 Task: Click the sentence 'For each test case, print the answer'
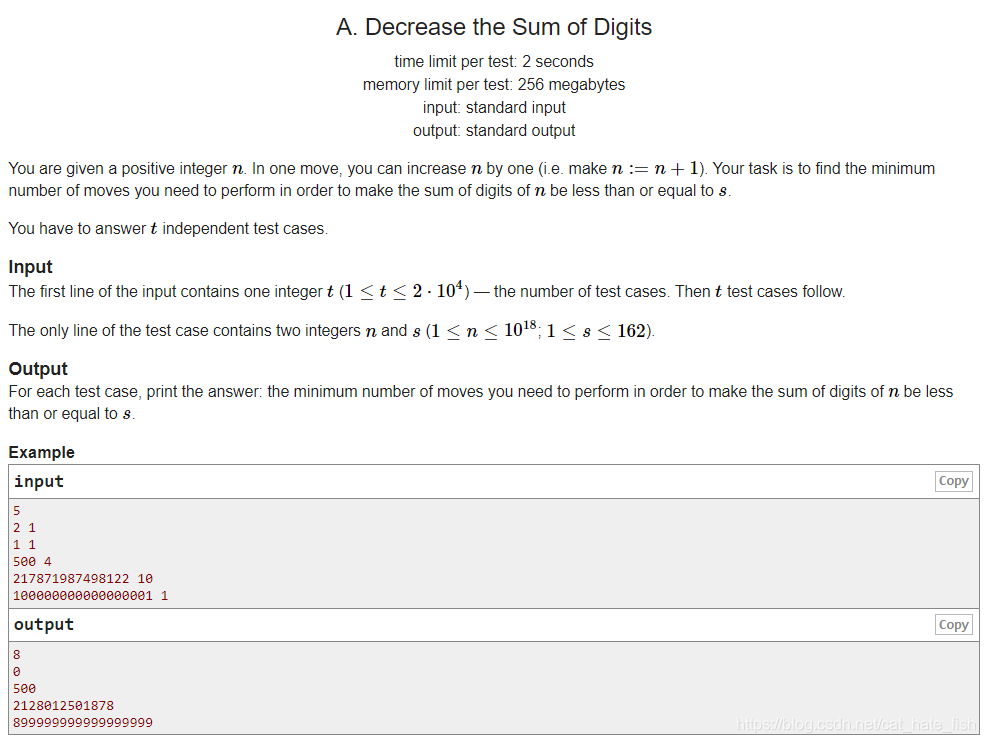pyautogui.click(x=481, y=403)
